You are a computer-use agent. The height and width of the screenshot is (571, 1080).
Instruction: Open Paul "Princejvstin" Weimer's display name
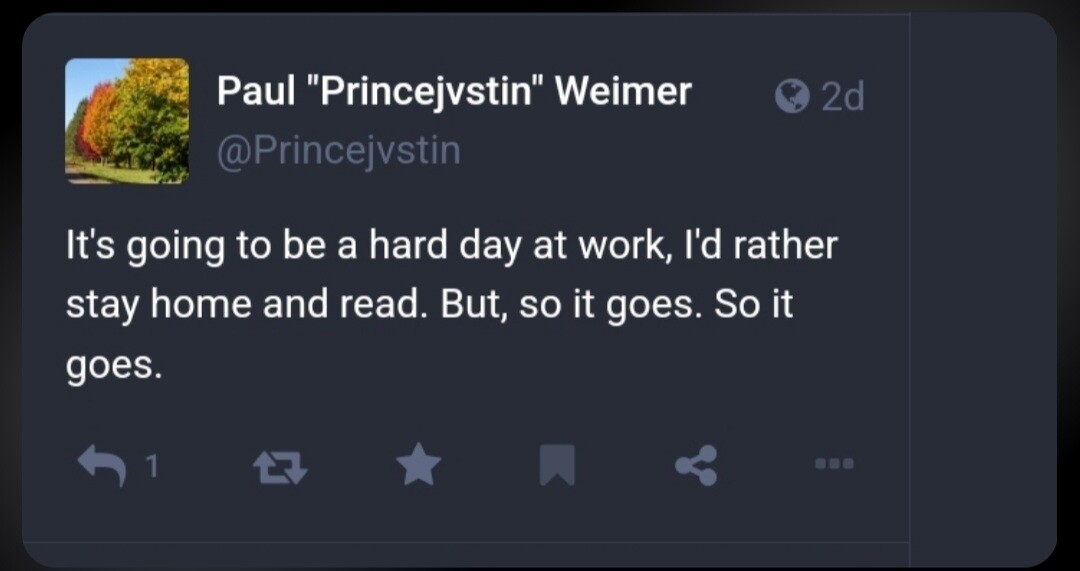point(454,92)
